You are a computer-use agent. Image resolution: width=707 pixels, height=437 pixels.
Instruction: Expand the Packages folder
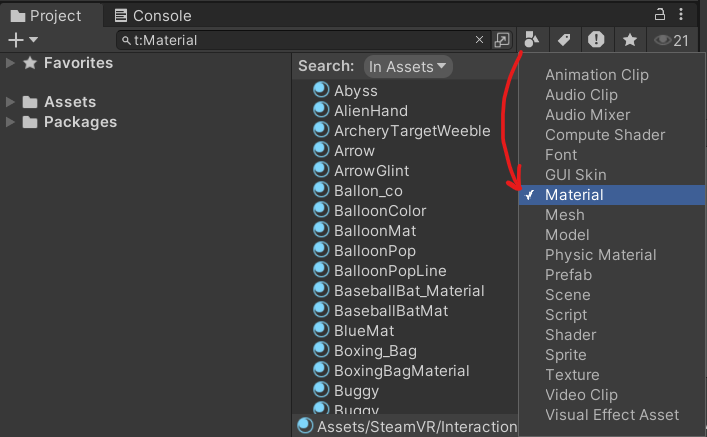tap(11, 122)
